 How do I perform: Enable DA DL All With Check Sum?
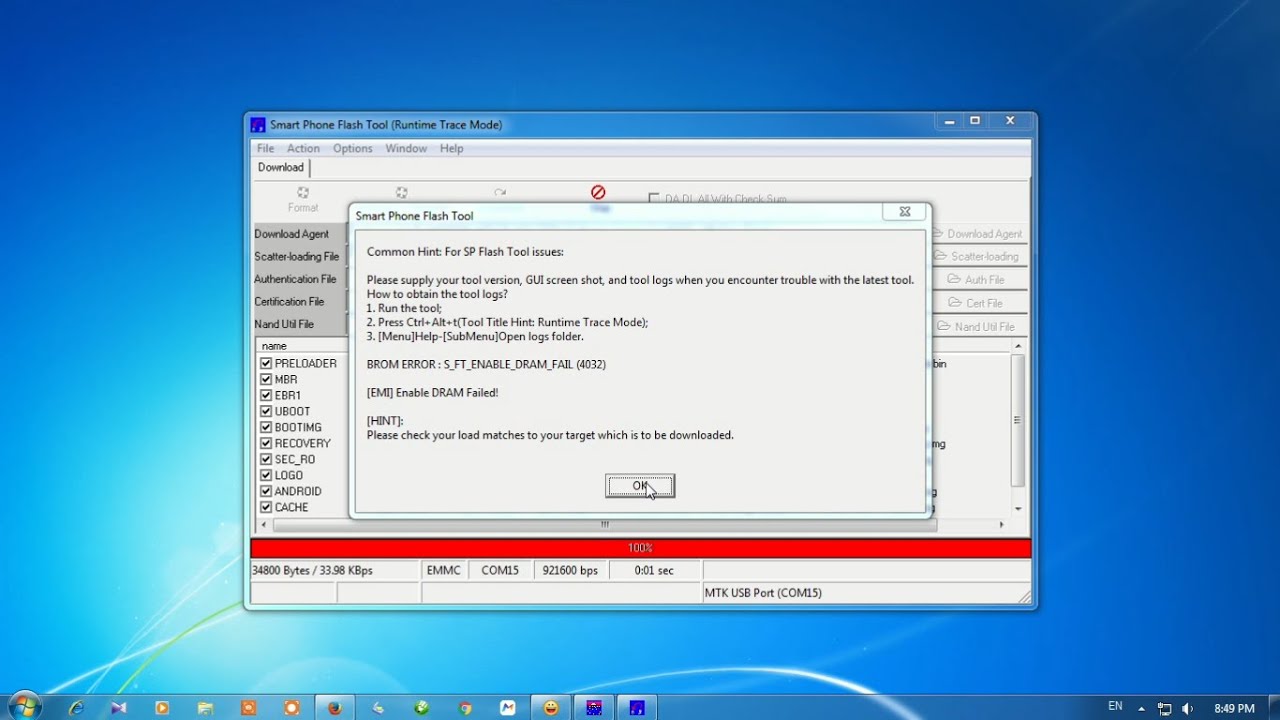click(x=654, y=198)
